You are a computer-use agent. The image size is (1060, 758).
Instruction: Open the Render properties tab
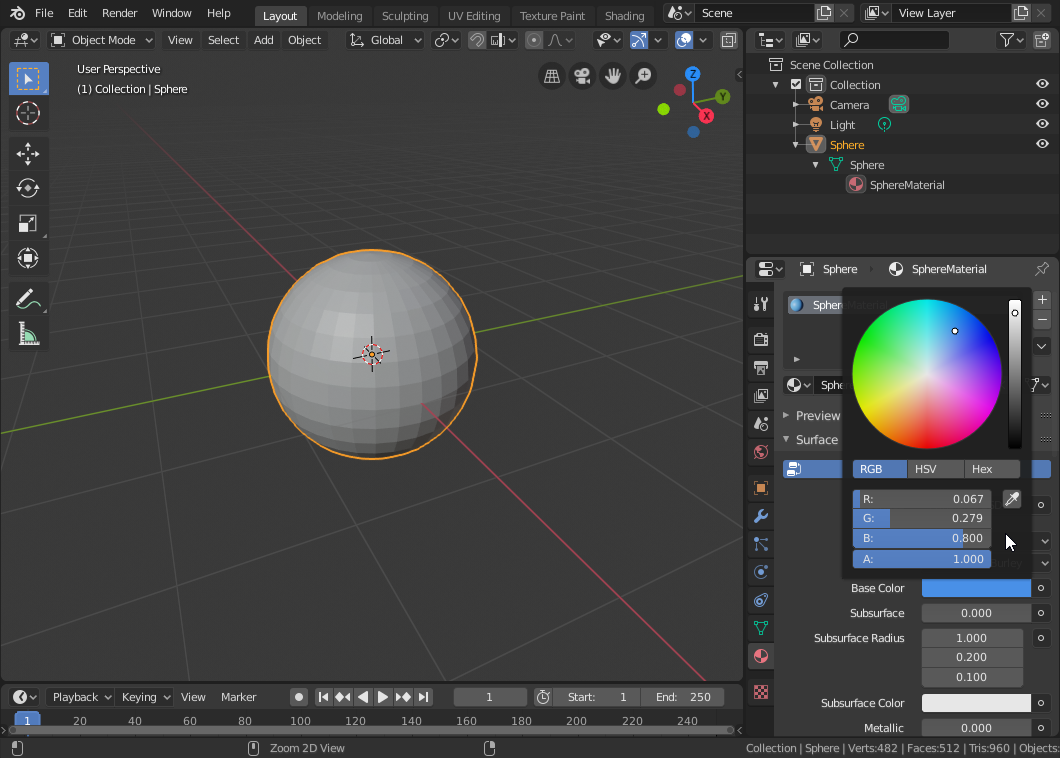[761, 339]
